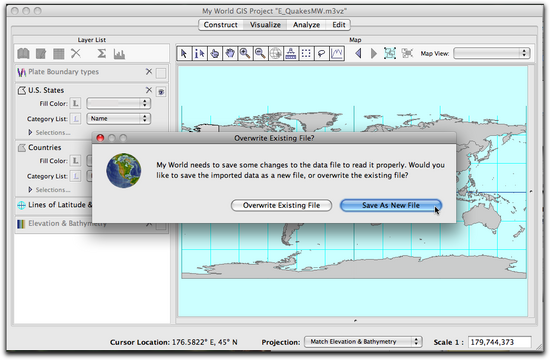The image size is (550, 360).
Task: Remove the Plate Boundary types layer
Action: tap(149, 72)
